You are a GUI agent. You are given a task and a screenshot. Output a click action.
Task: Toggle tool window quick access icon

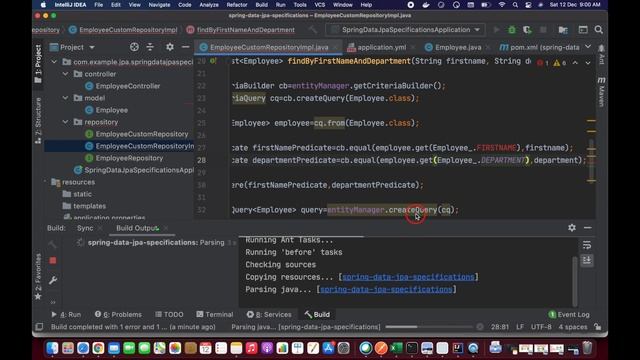(39, 327)
